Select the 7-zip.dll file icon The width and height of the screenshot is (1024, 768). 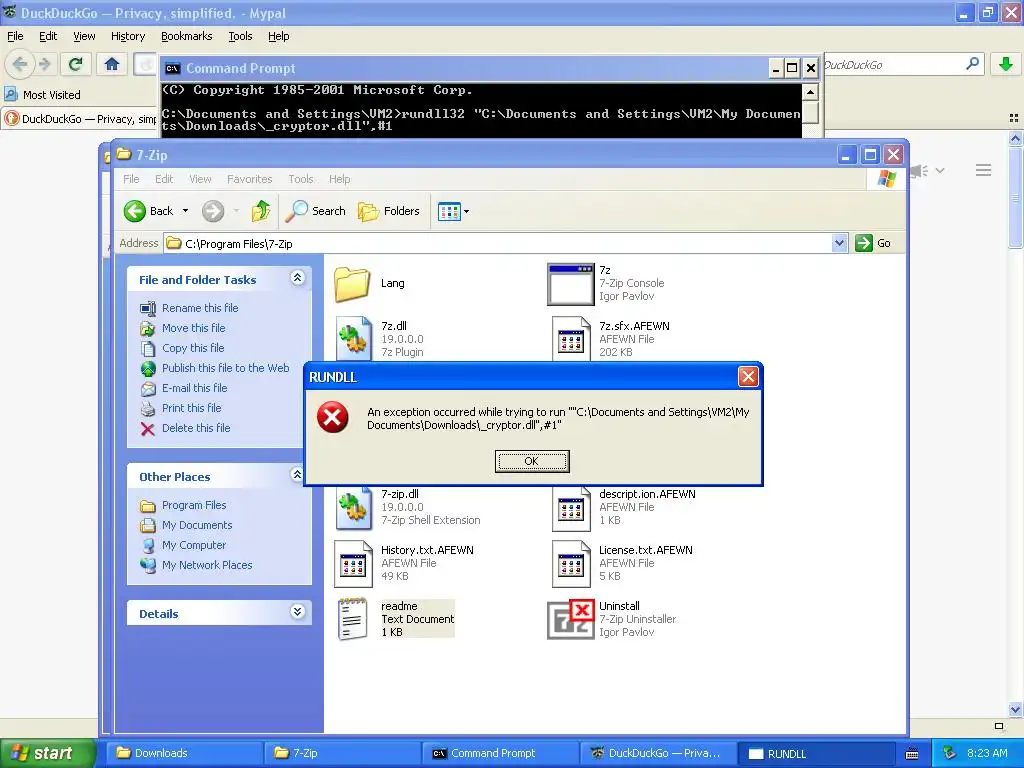coord(353,507)
